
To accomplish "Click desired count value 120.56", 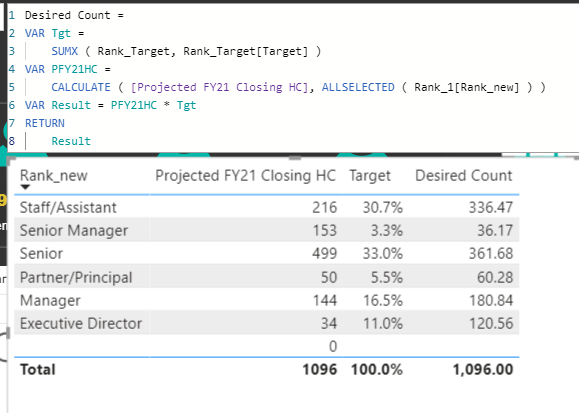I will (491, 324).
